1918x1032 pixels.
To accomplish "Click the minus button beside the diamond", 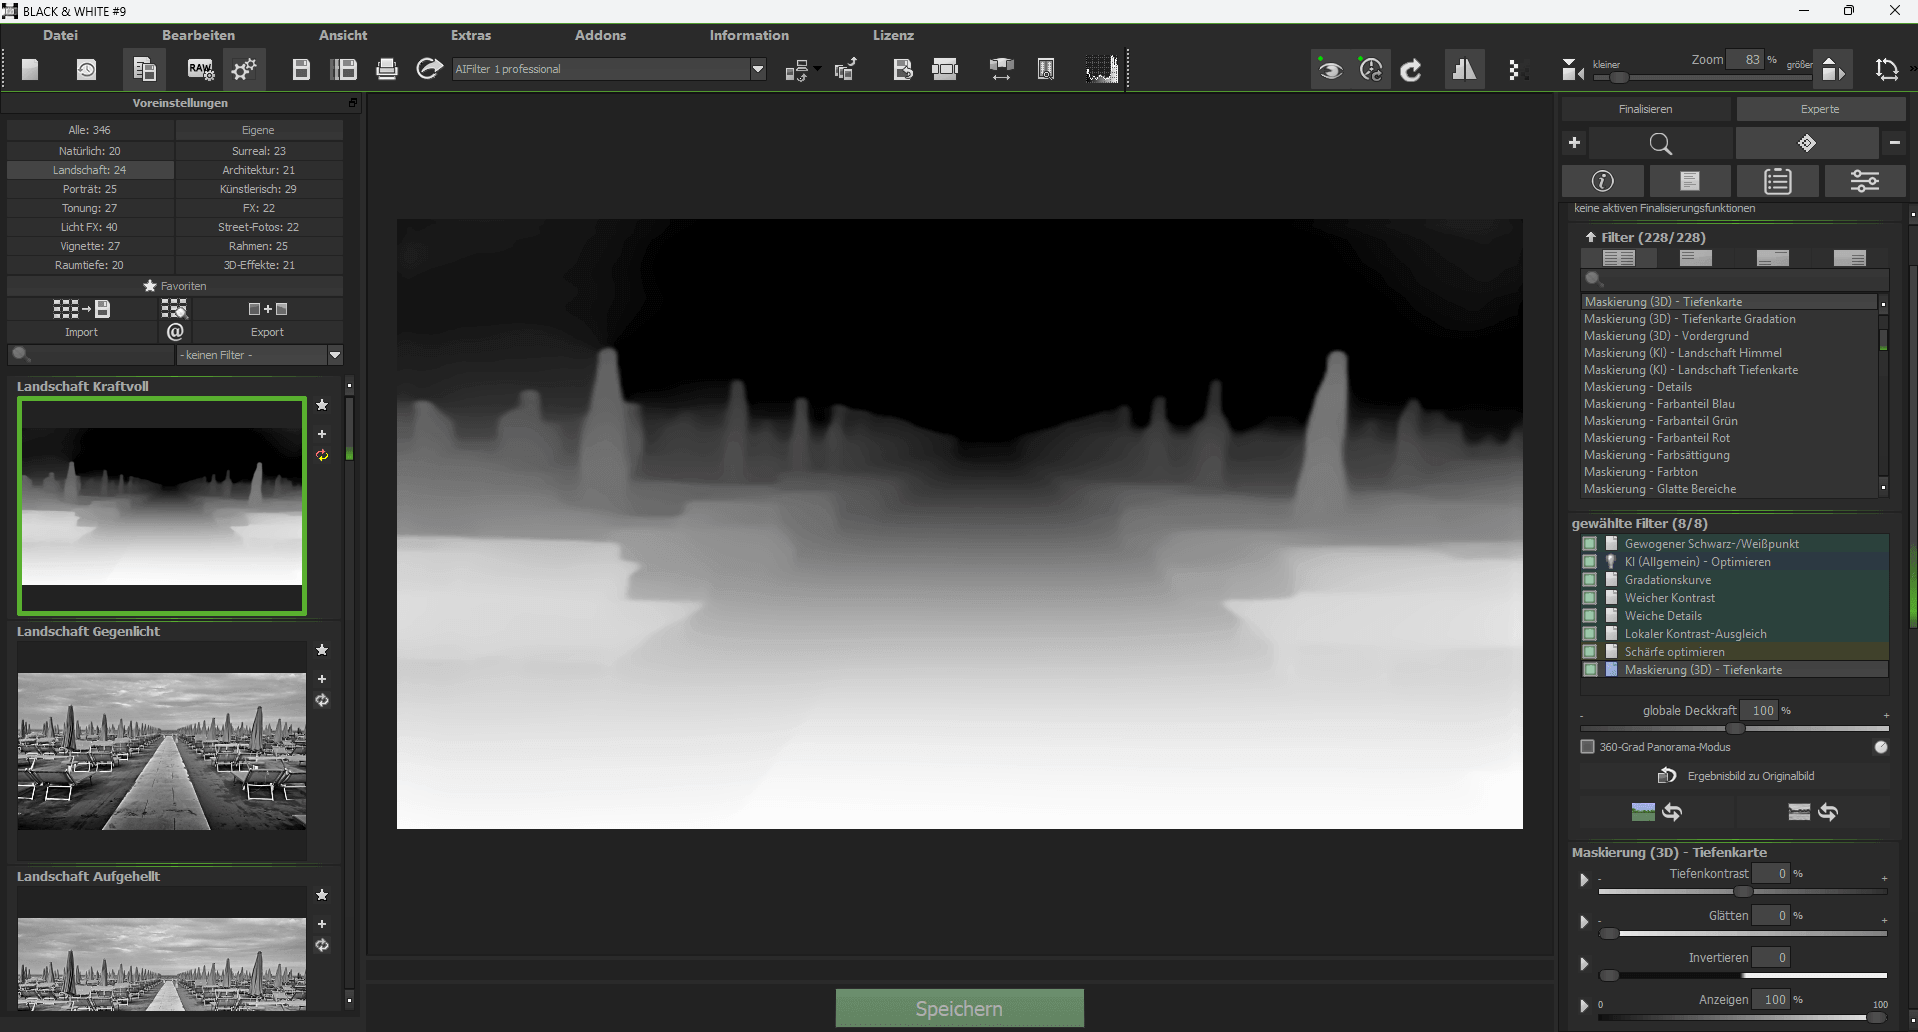I will 1894,144.
